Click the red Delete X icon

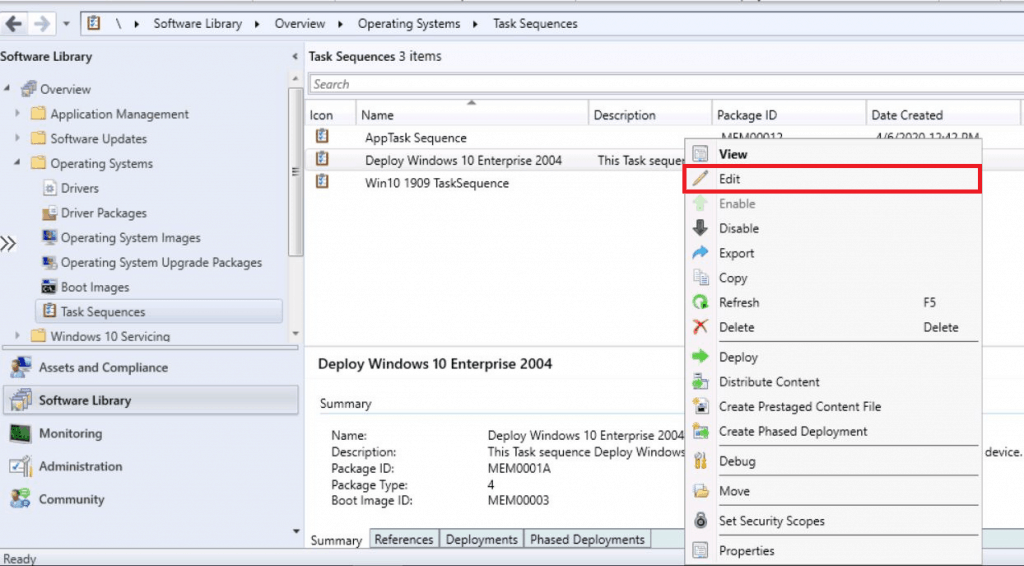click(x=700, y=327)
